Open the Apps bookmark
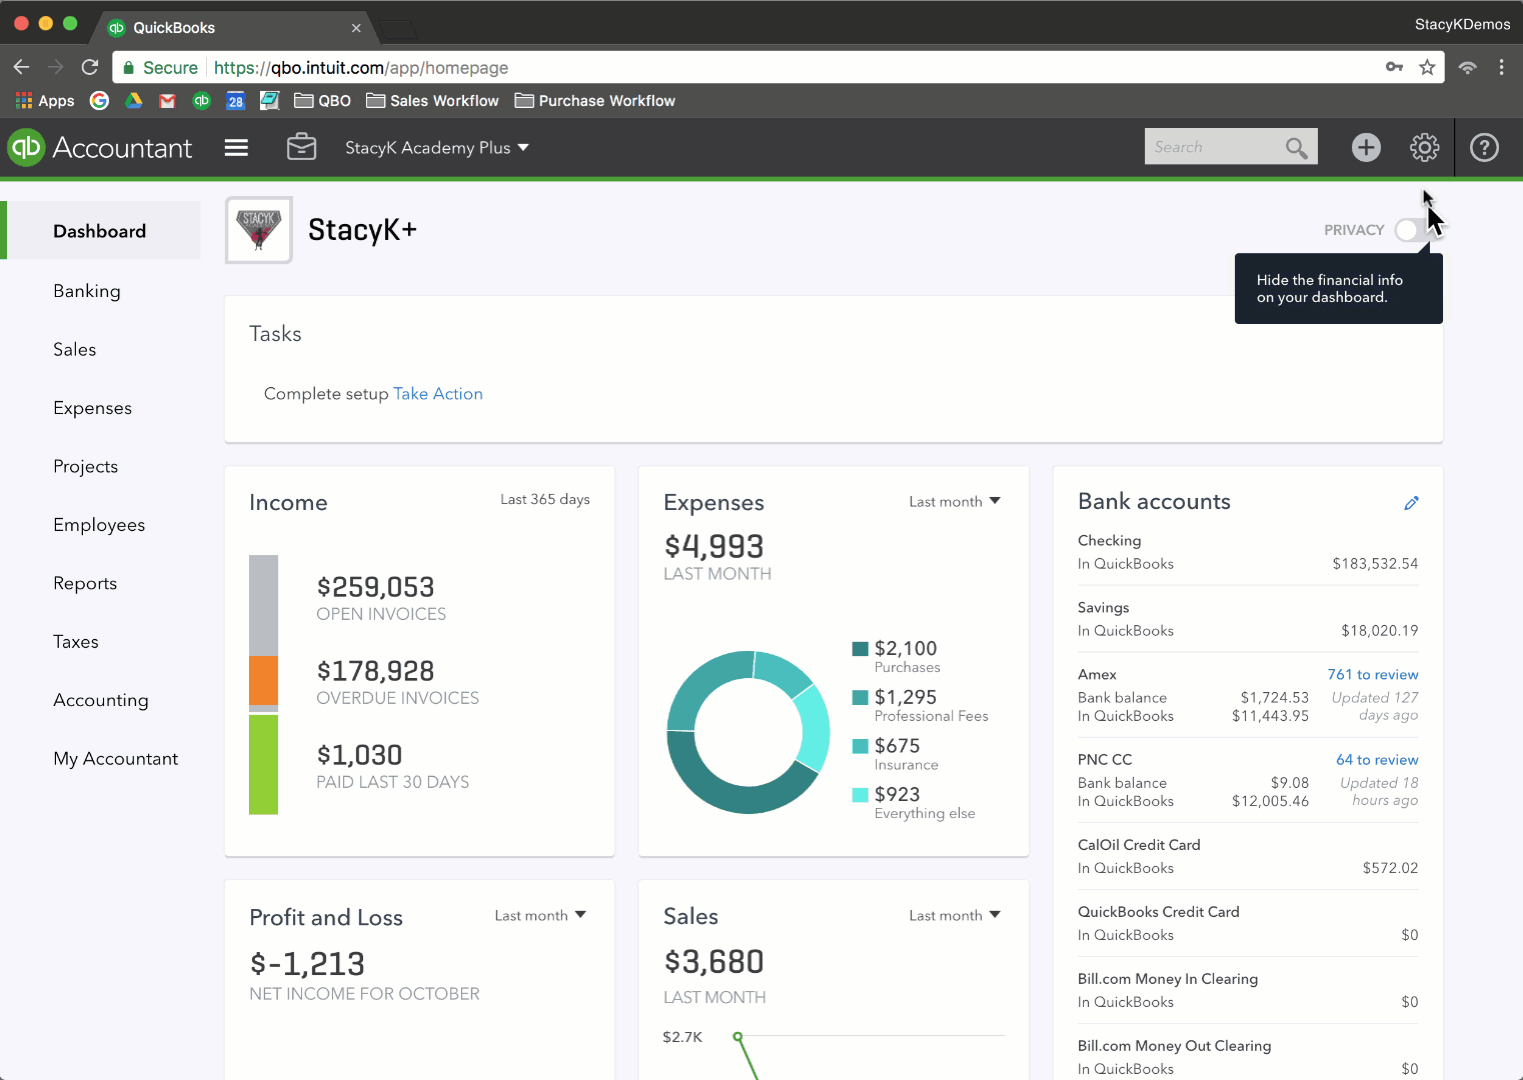Viewport: 1523px width, 1080px height. [45, 101]
